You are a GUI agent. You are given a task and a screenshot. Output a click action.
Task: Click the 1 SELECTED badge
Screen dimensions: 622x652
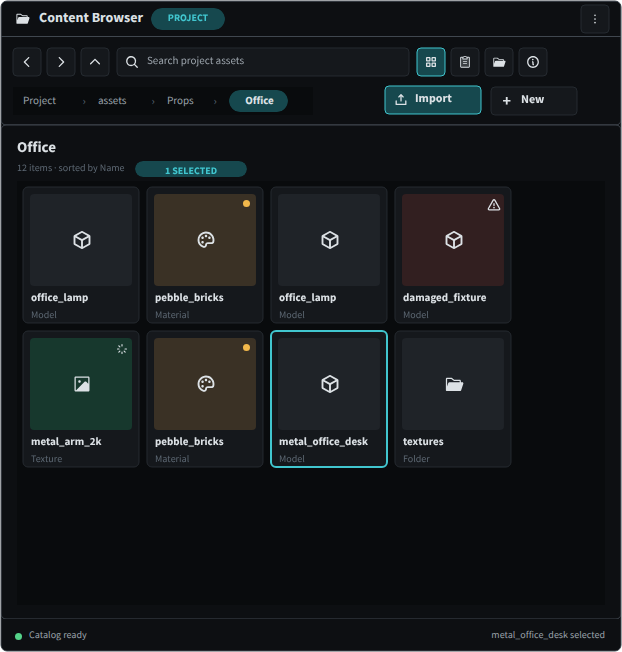click(x=191, y=170)
